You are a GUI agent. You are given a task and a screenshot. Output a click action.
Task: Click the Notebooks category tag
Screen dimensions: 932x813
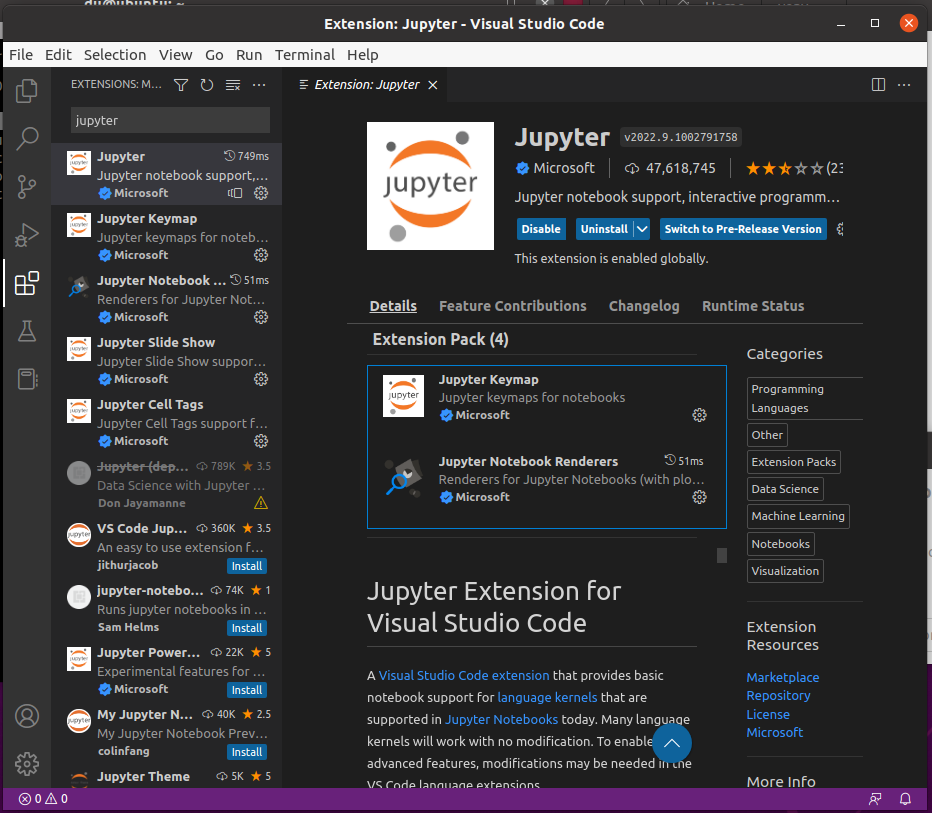[x=780, y=544]
